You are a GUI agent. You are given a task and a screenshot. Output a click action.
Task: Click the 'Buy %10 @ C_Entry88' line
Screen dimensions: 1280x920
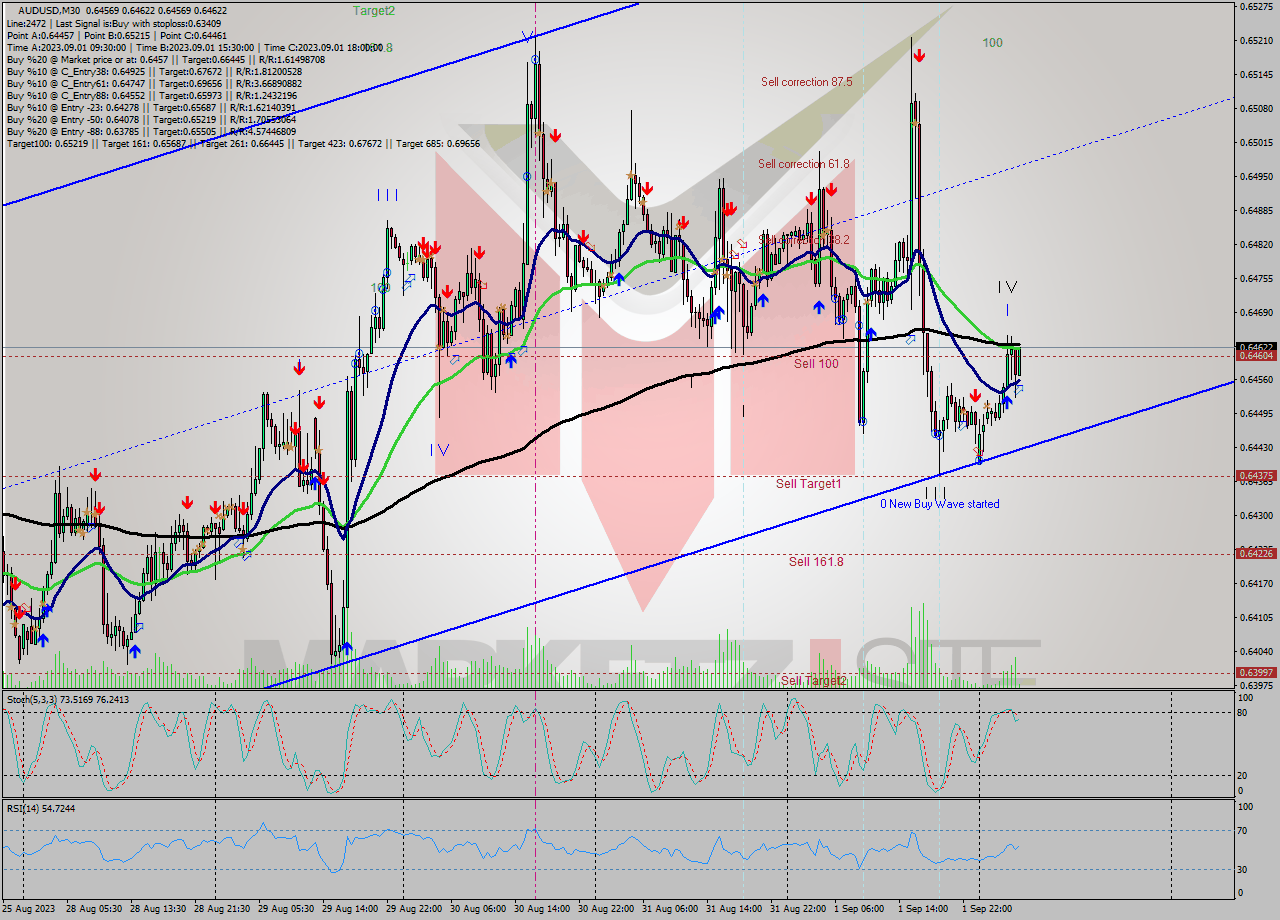coord(150,95)
